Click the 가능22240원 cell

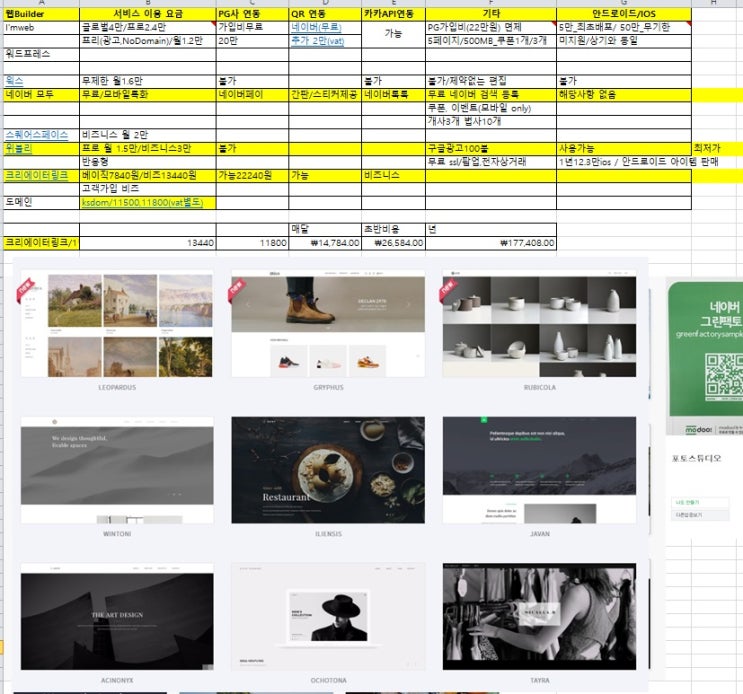[252, 175]
